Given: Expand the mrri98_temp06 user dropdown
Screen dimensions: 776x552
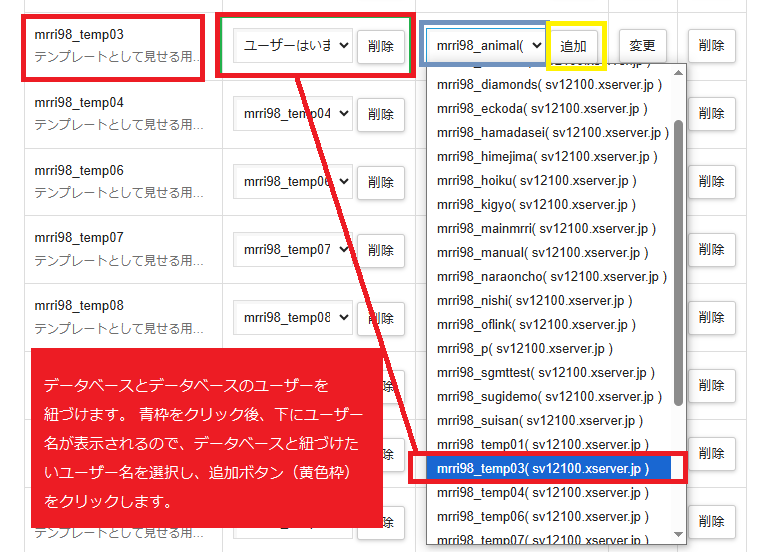Looking at the screenshot, I should pos(292,182).
